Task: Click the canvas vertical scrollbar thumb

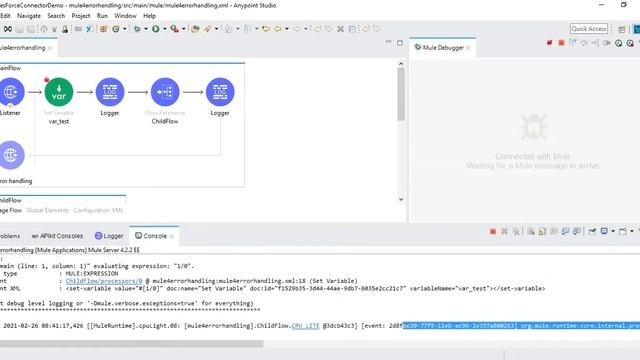Action: point(401,94)
